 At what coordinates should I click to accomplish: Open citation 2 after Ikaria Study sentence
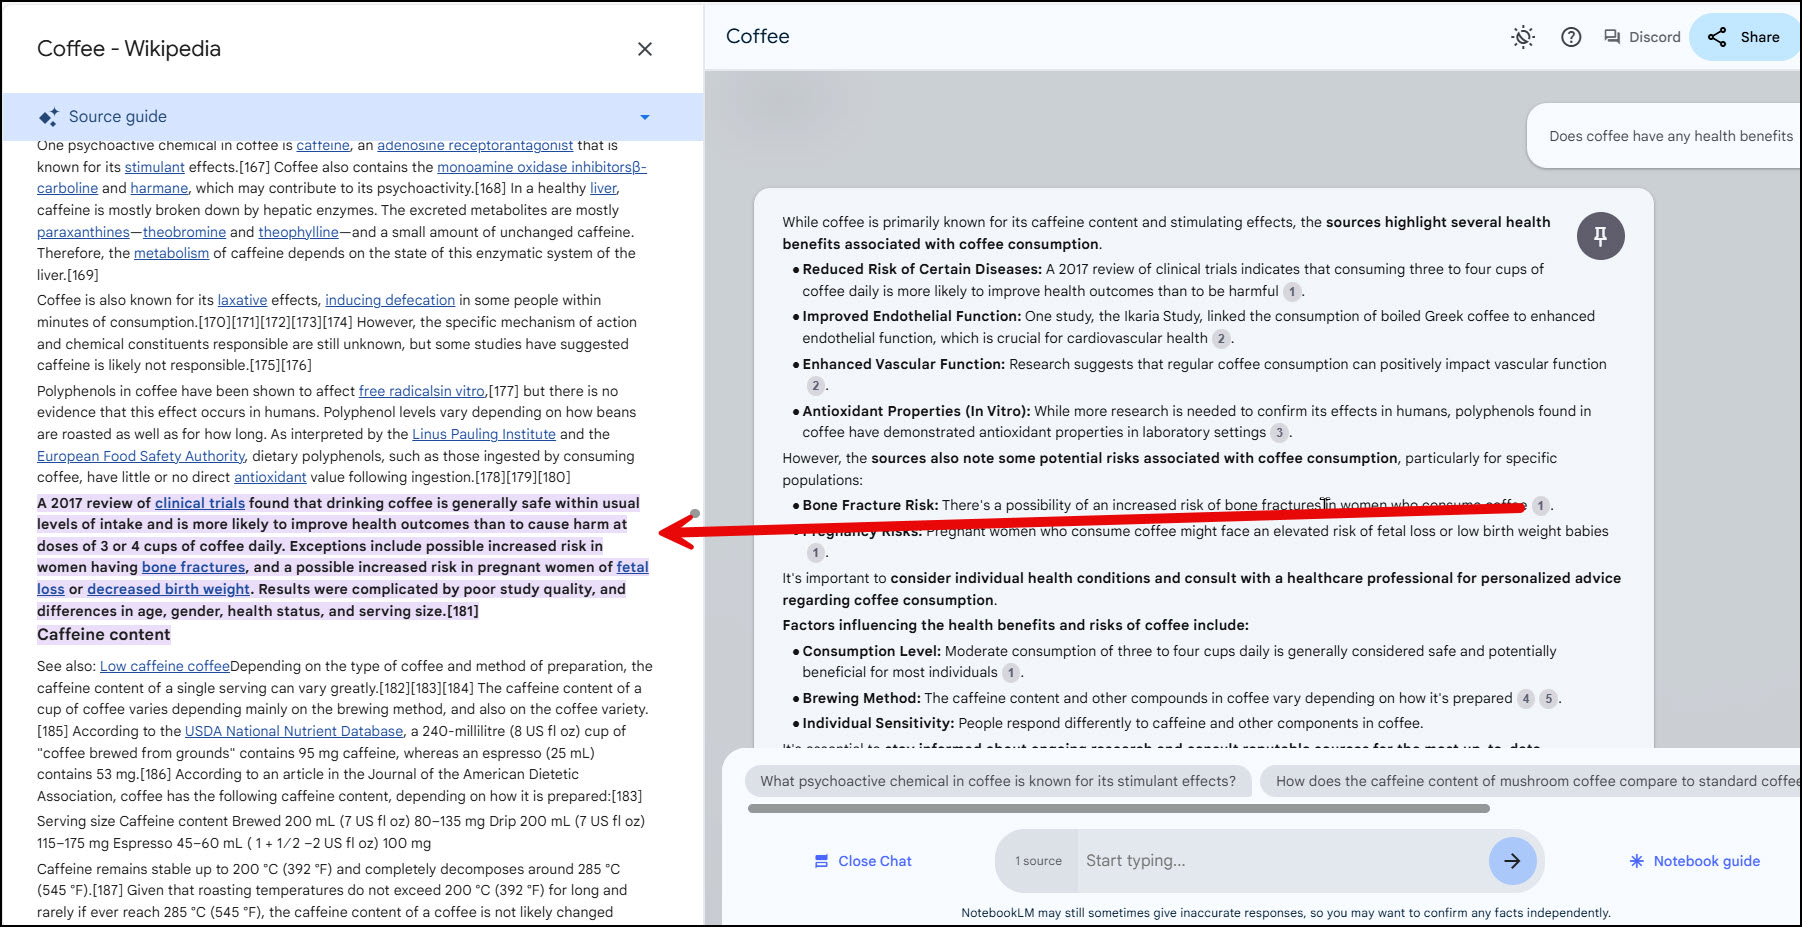click(1221, 338)
